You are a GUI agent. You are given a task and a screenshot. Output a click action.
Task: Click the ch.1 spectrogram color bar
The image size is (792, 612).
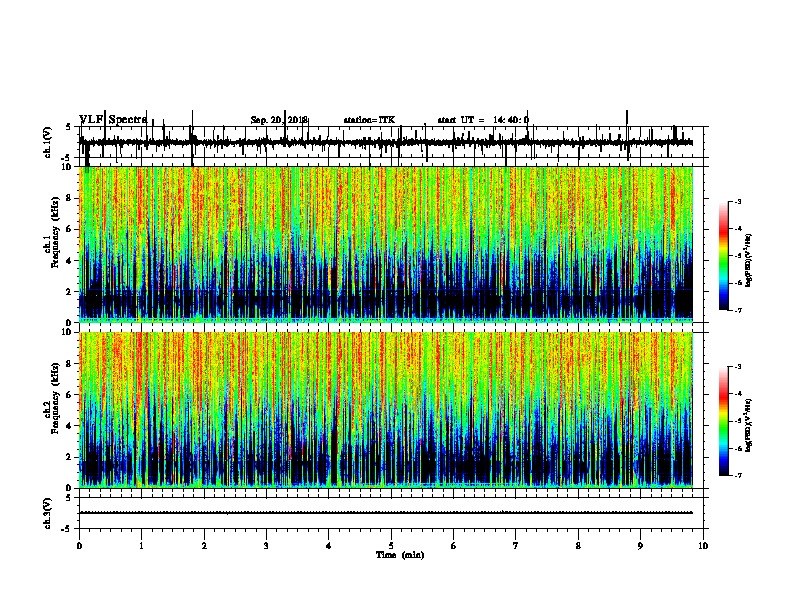click(x=723, y=256)
